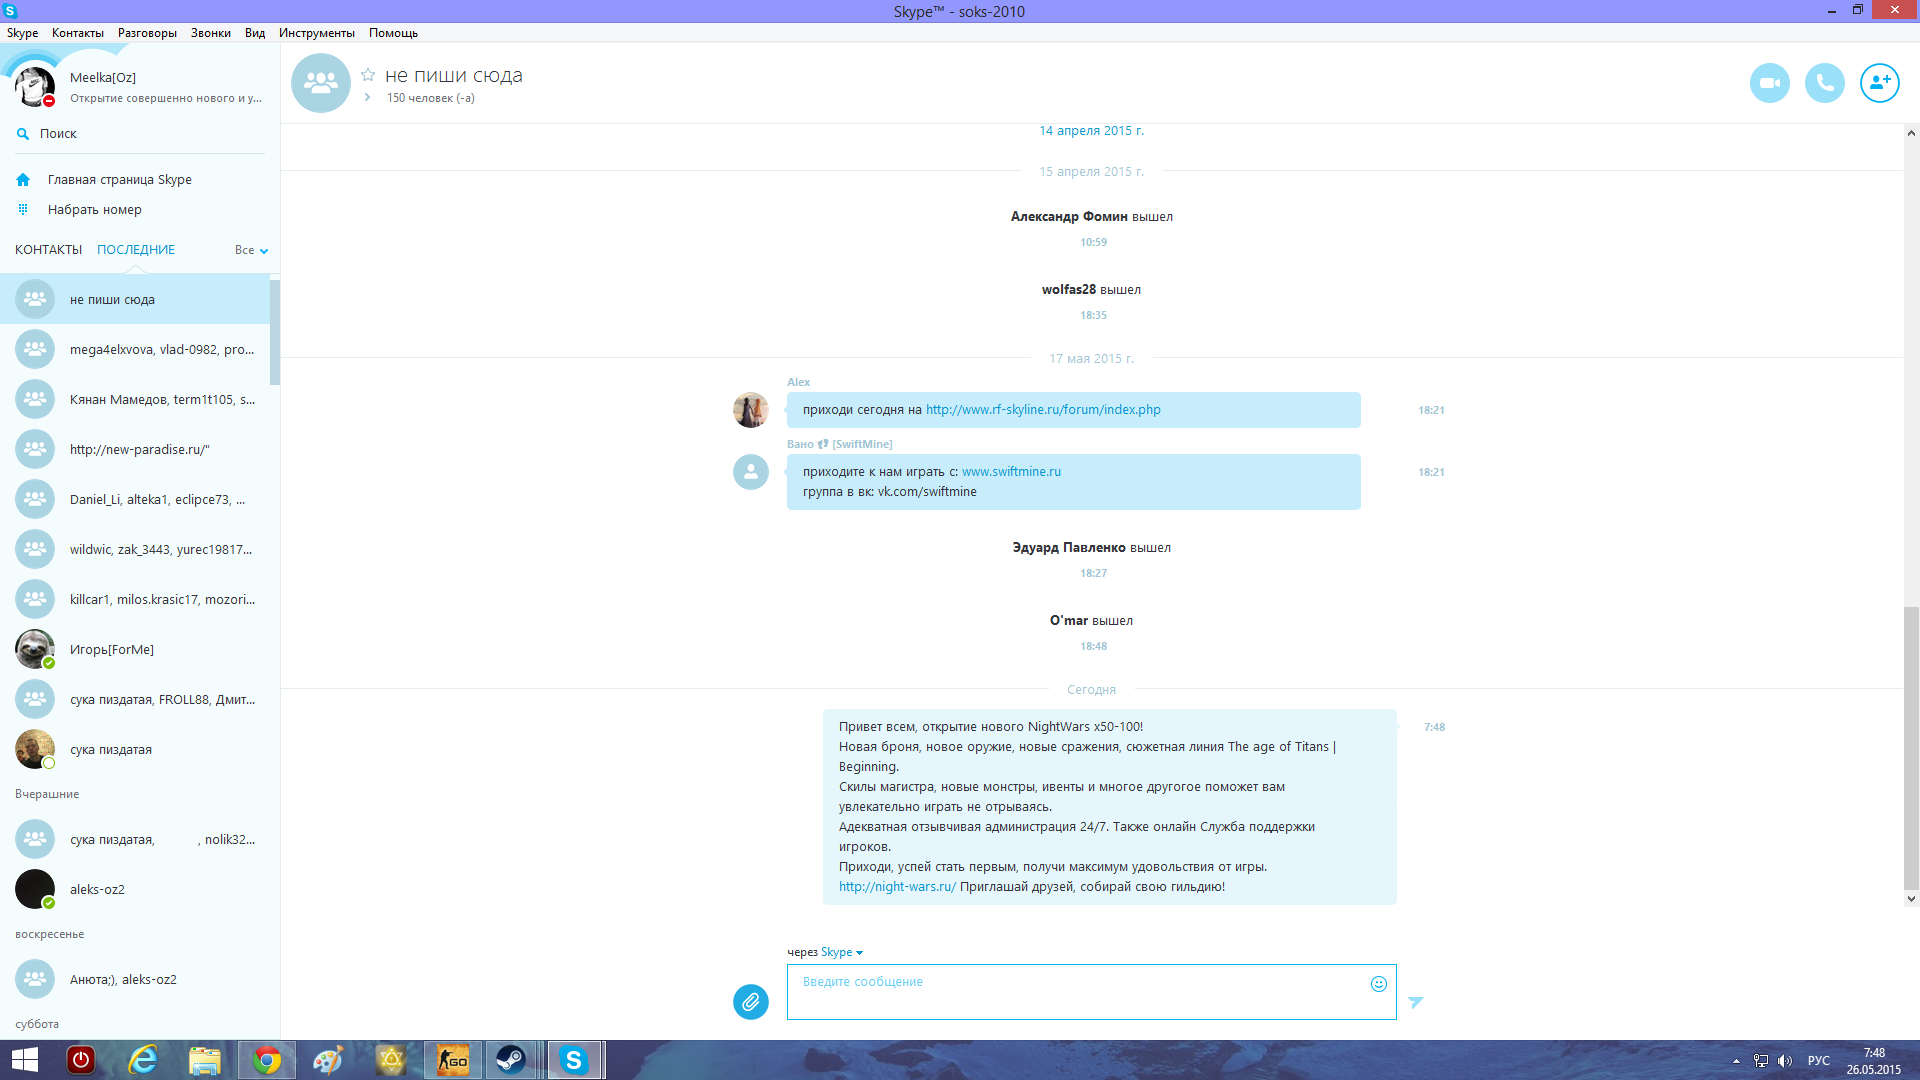Open the search magnifier icon
Viewport: 1920px width, 1080px height.
(23, 134)
